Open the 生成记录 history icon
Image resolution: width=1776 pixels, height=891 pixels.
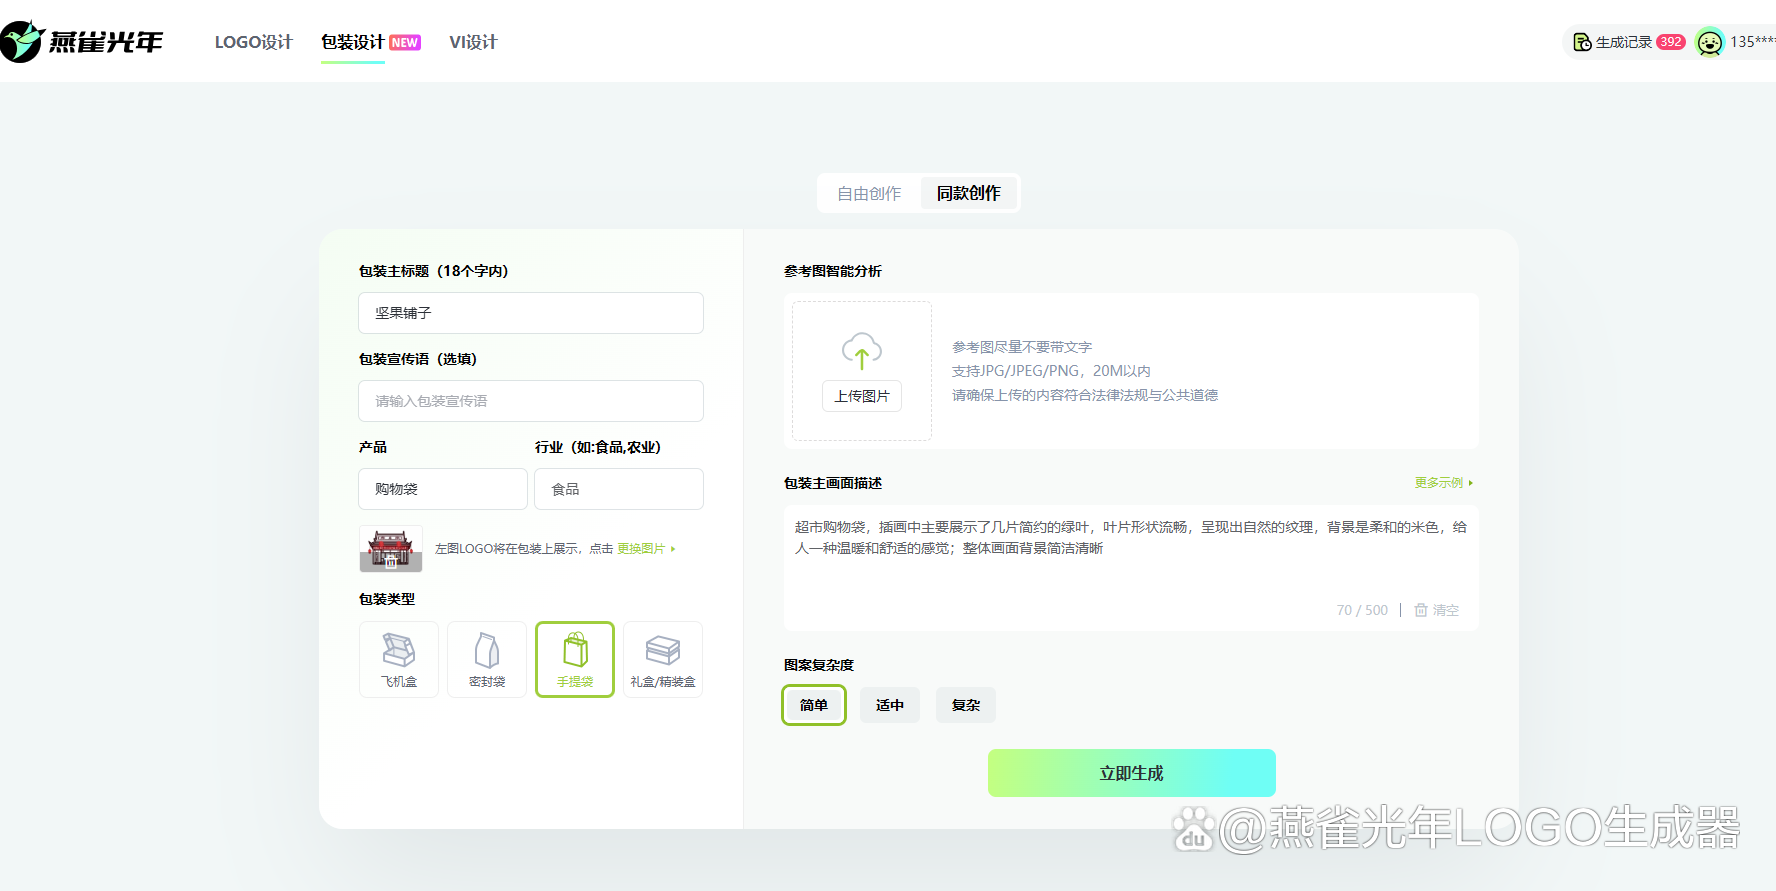pos(1582,42)
